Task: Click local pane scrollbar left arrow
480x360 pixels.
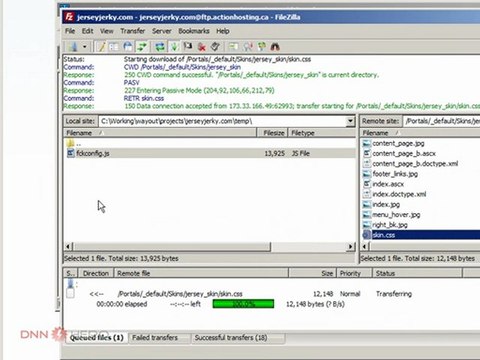Action: coord(68,247)
